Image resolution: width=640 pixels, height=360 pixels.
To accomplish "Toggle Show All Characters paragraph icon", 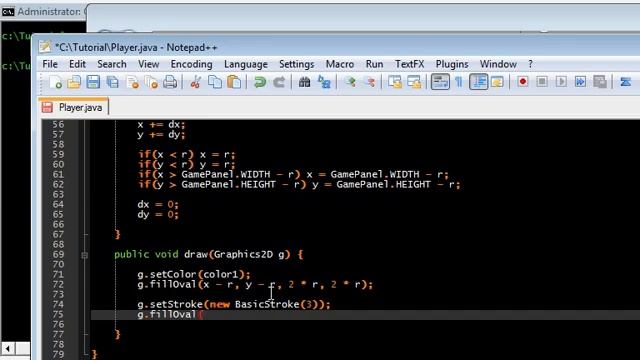I will (459, 82).
